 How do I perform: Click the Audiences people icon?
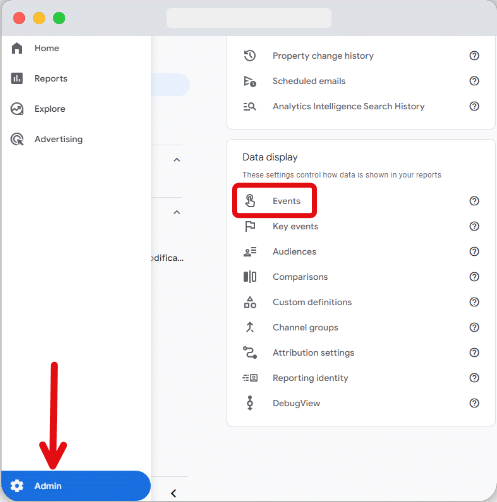[x=250, y=252]
